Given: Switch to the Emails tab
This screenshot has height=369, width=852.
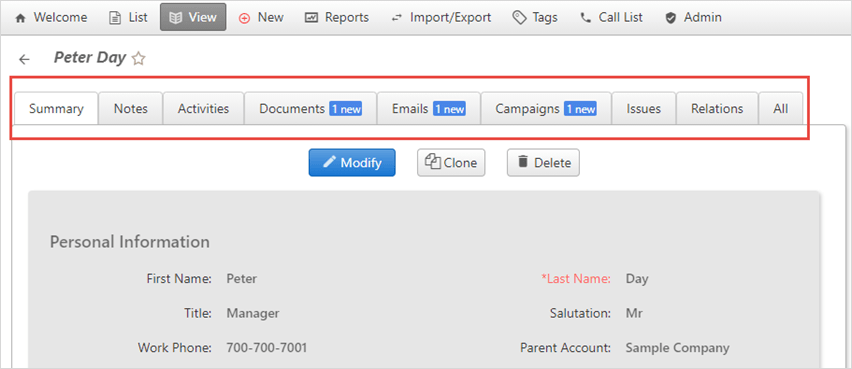Looking at the screenshot, I should point(429,108).
